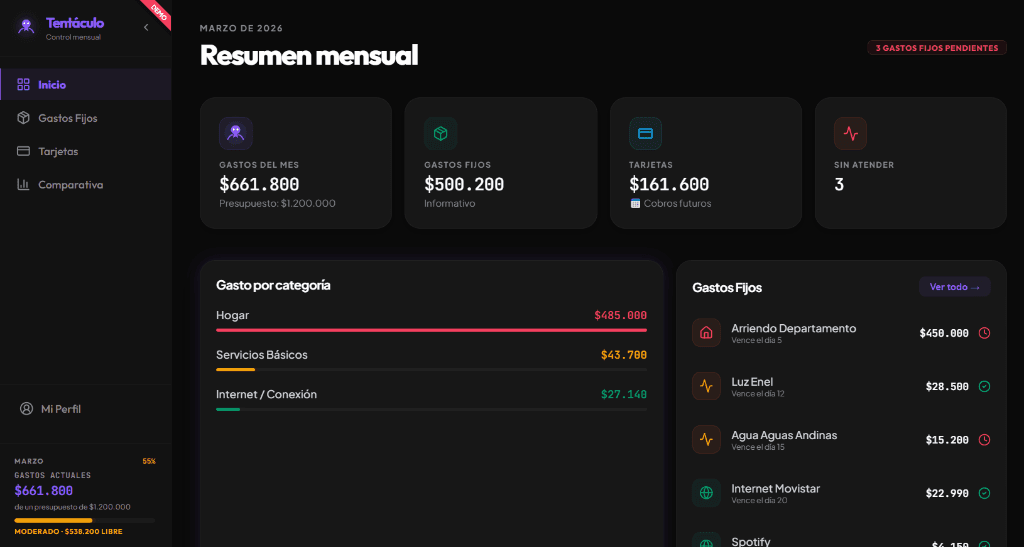Select the Internet Movistar expense name
Image resolution: width=1024 pixels, height=547 pixels.
click(x=775, y=489)
